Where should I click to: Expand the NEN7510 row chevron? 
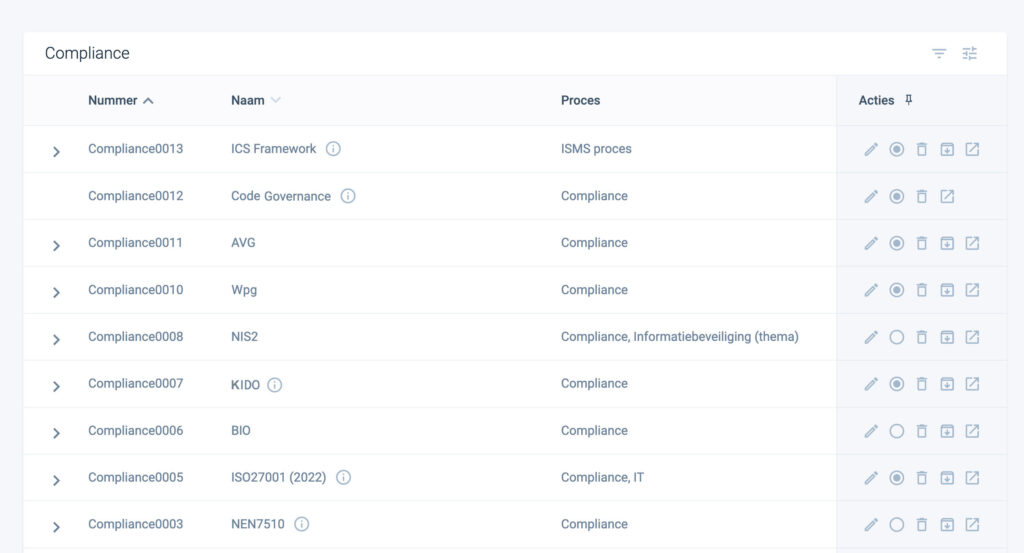56,527
